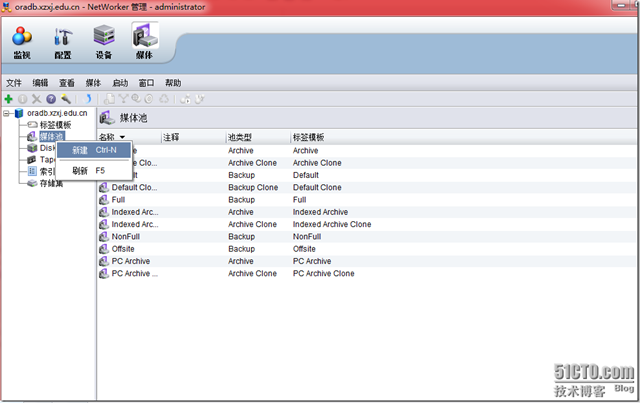
Task: Click the greyed disc toolbar icon
Action: pyautogui.click(x=149, y=99)
